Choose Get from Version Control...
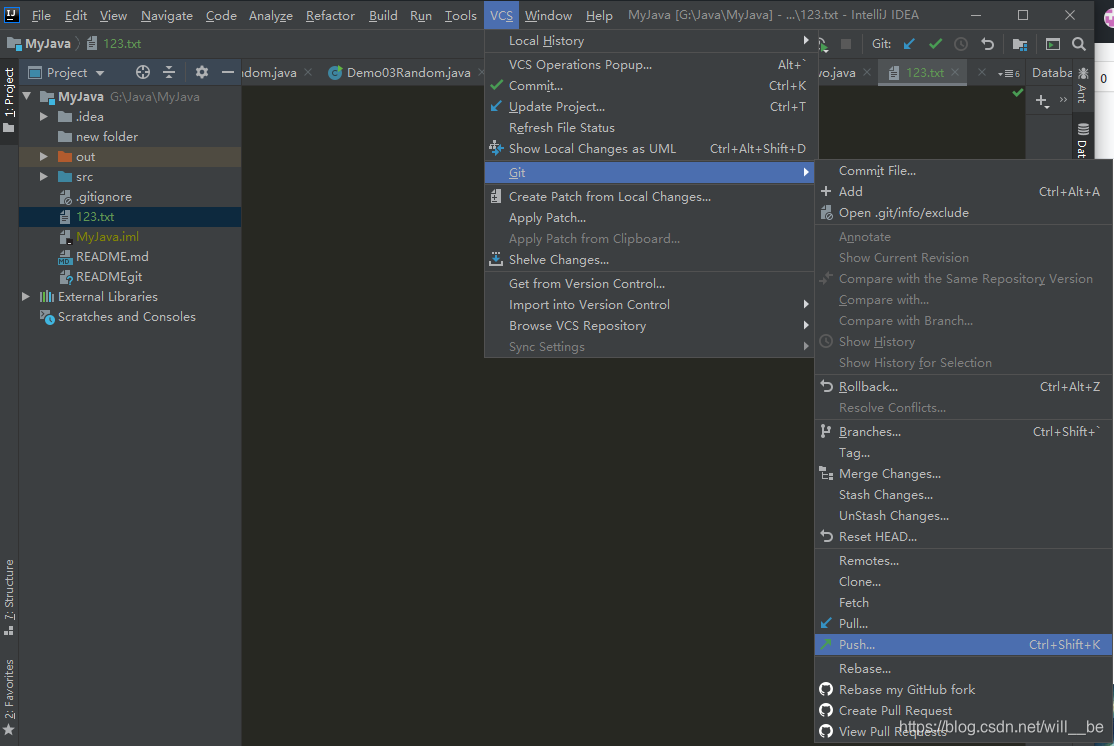The width and height of the screenshot is (1114, 746). [649, 283]
